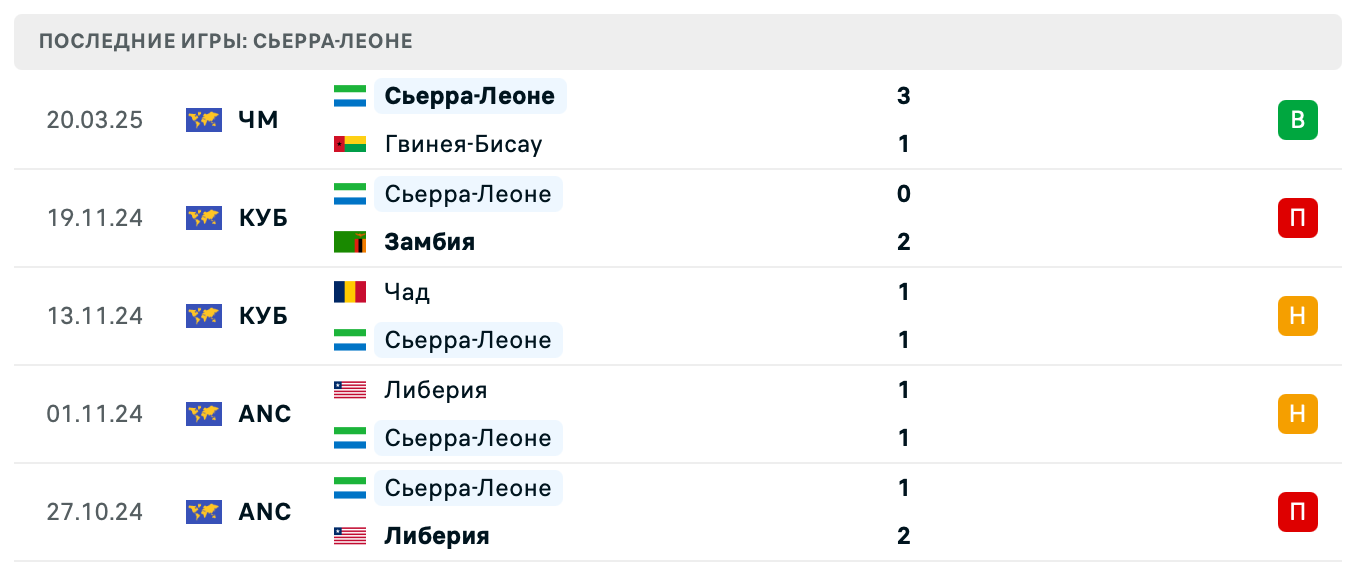1356x578 pixels.
Task: Click the Chad flag icon
Action: coord(350,292)
